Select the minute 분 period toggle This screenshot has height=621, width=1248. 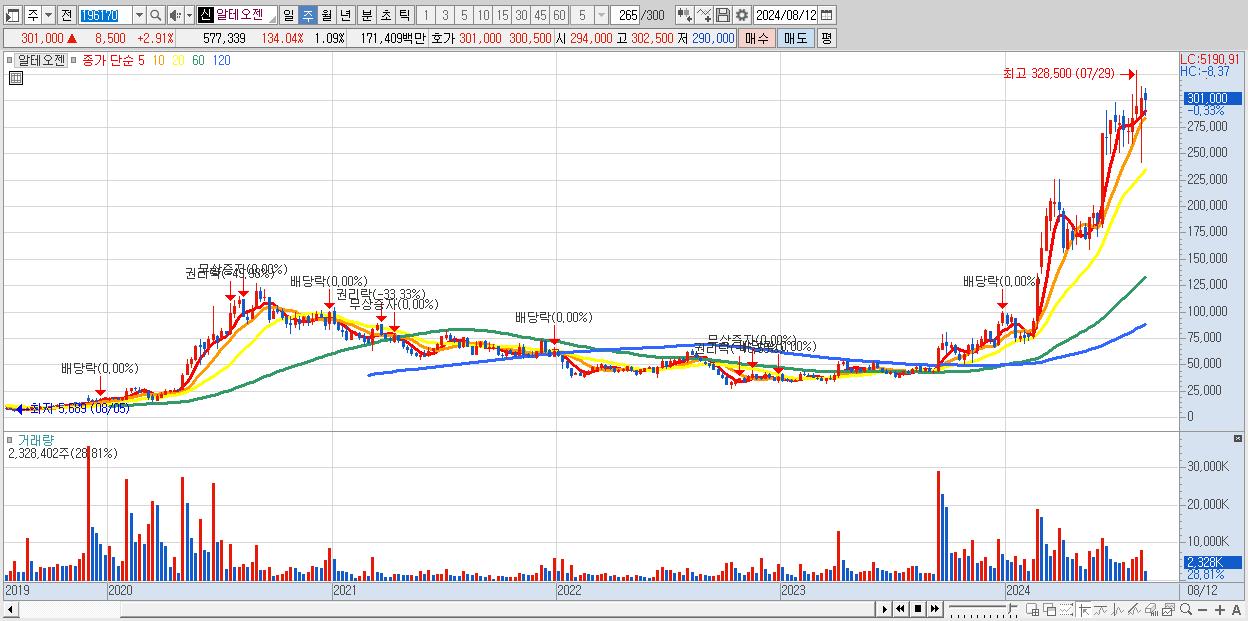point(366,15)
